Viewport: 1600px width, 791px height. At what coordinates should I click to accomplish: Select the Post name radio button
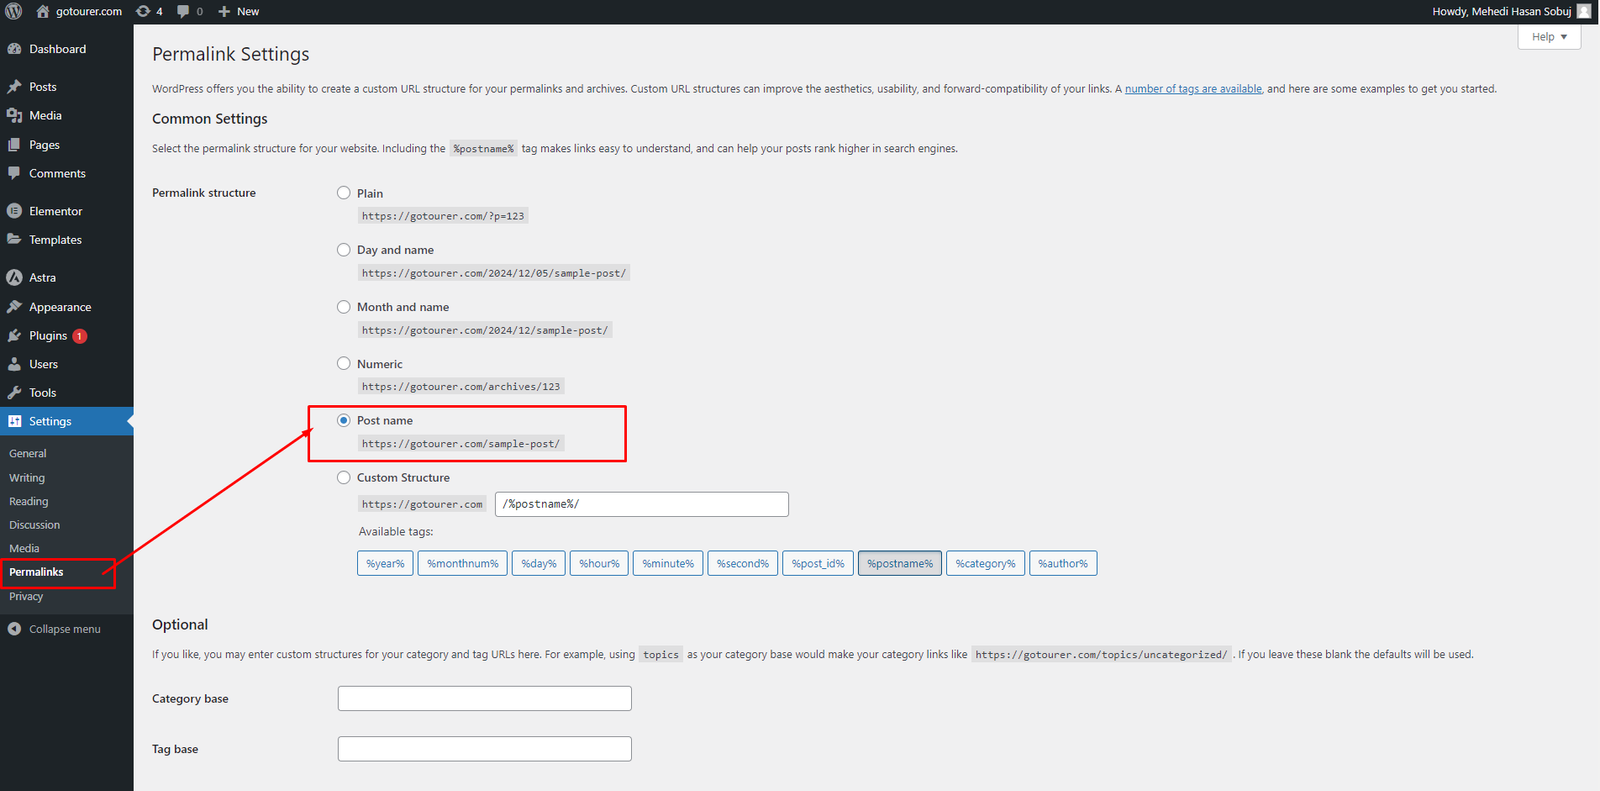(x=344, y=420)
